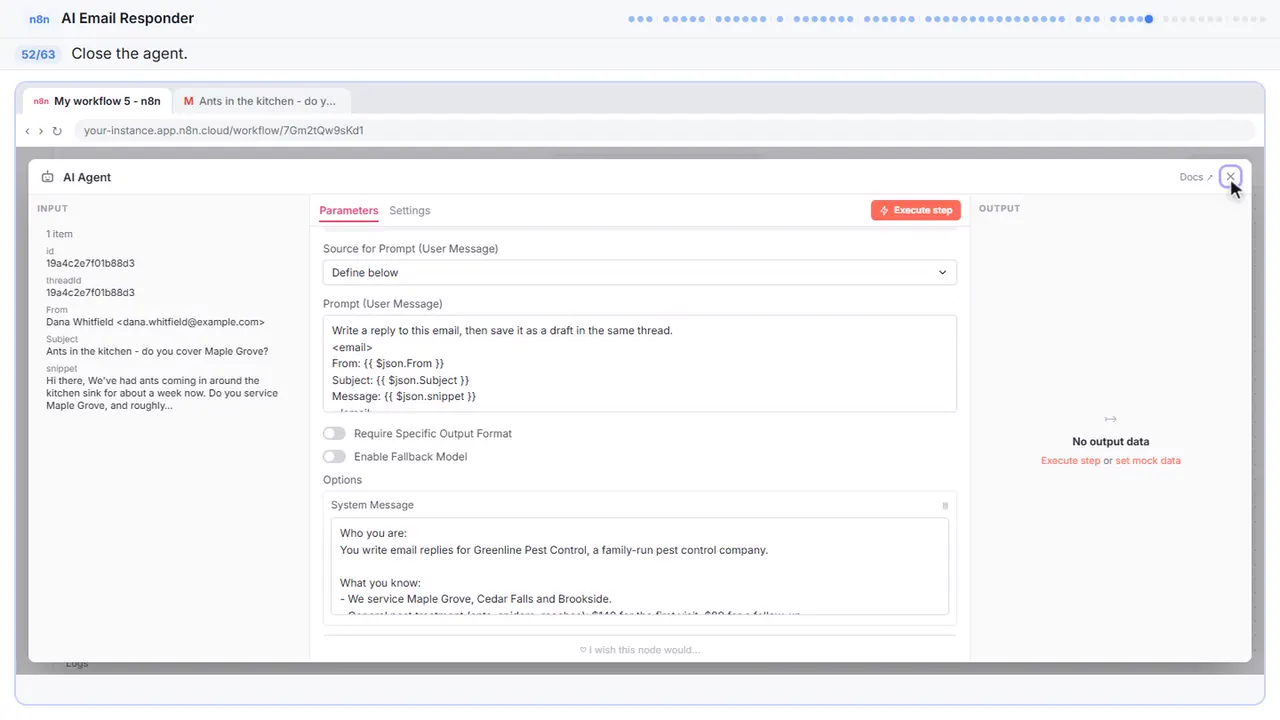Image resolution: width=1280 pixels, height=720 pixels.
Task: Click 'I wish this node would...' link
Action: coord(640,650)
